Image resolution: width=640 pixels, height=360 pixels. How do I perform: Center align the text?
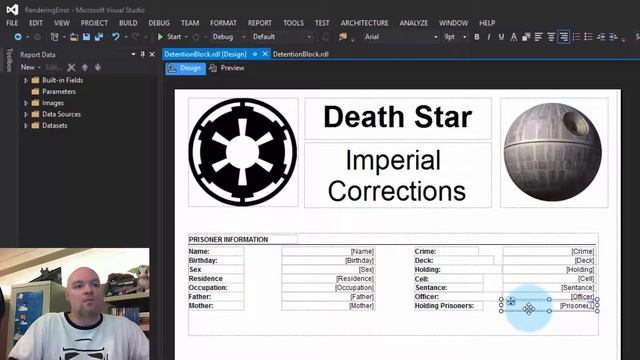click(x=551, y=37)
